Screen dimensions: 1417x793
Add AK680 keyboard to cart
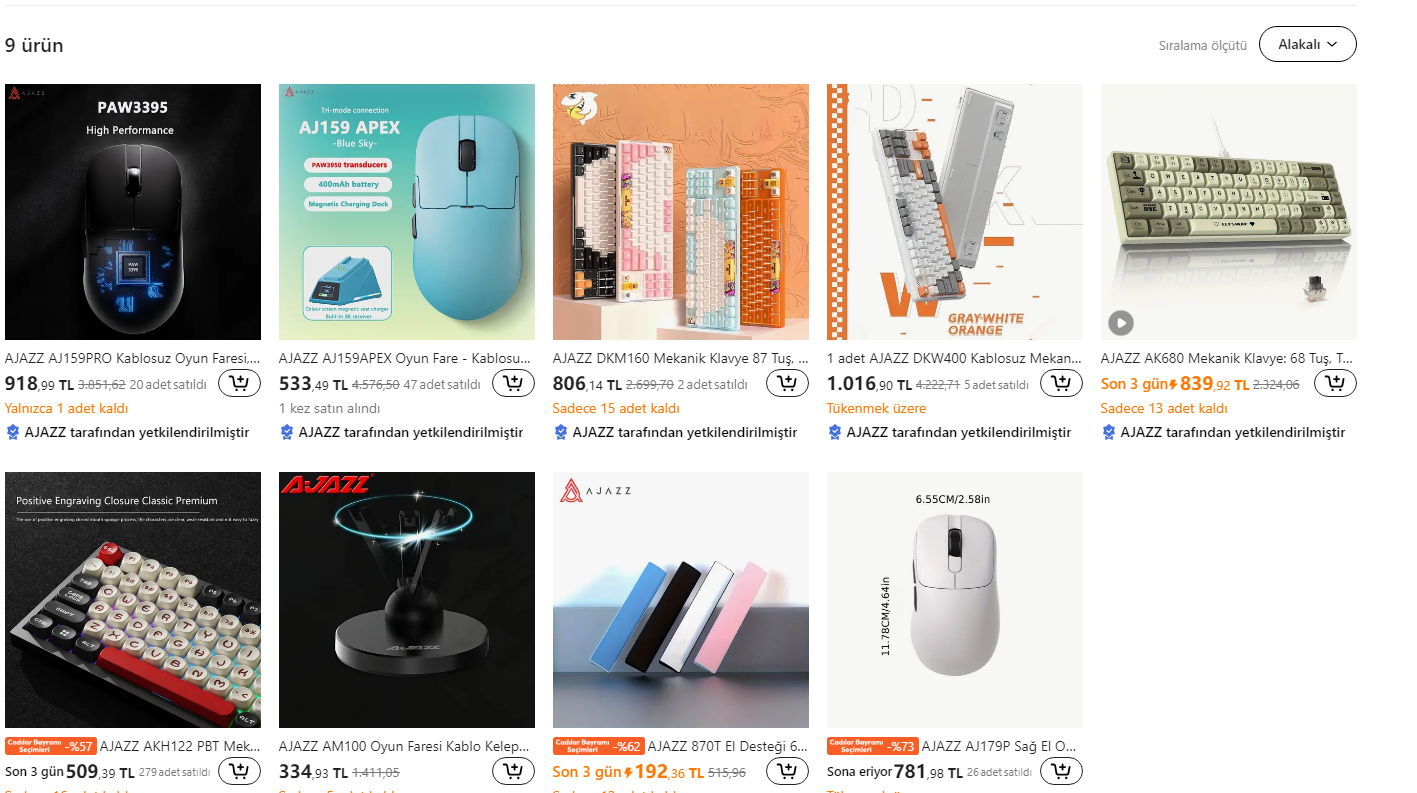(x=1335, y=383)
